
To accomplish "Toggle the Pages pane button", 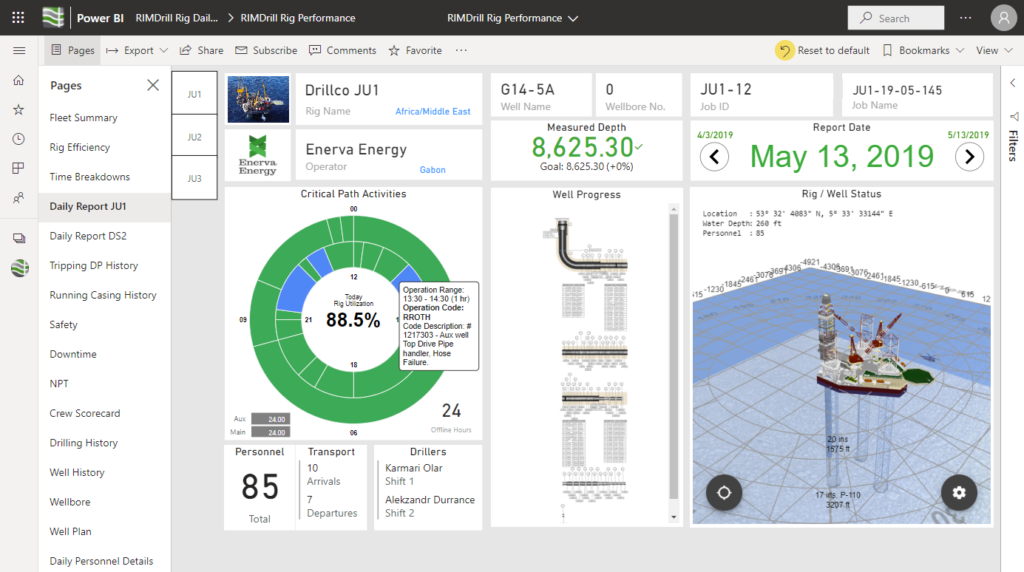I will tap(72, 50).
